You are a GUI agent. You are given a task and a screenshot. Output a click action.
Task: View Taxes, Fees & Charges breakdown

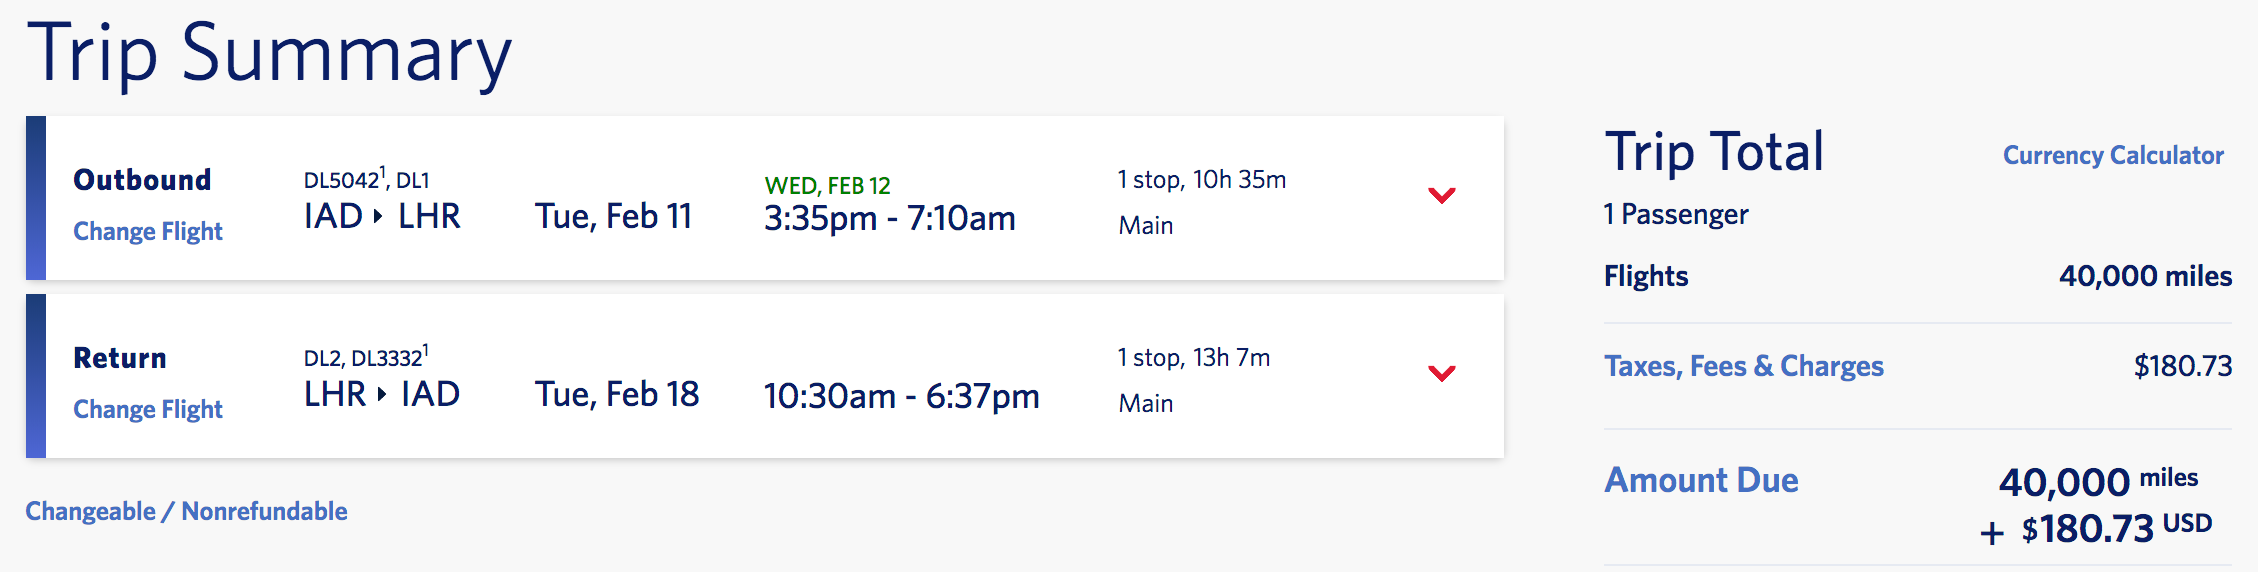click(x=1743, y=366)
